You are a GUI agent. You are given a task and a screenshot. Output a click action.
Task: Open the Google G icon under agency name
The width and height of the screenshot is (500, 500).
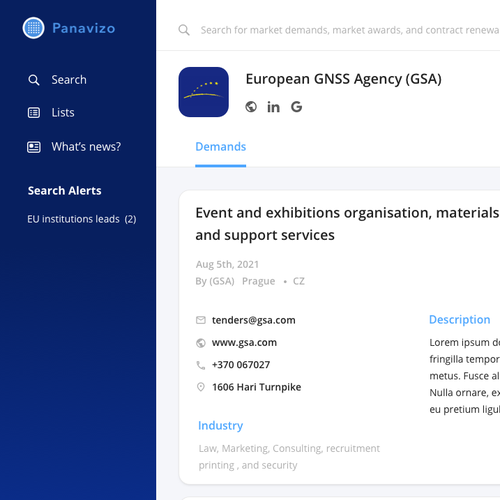[x=296, y=107]
